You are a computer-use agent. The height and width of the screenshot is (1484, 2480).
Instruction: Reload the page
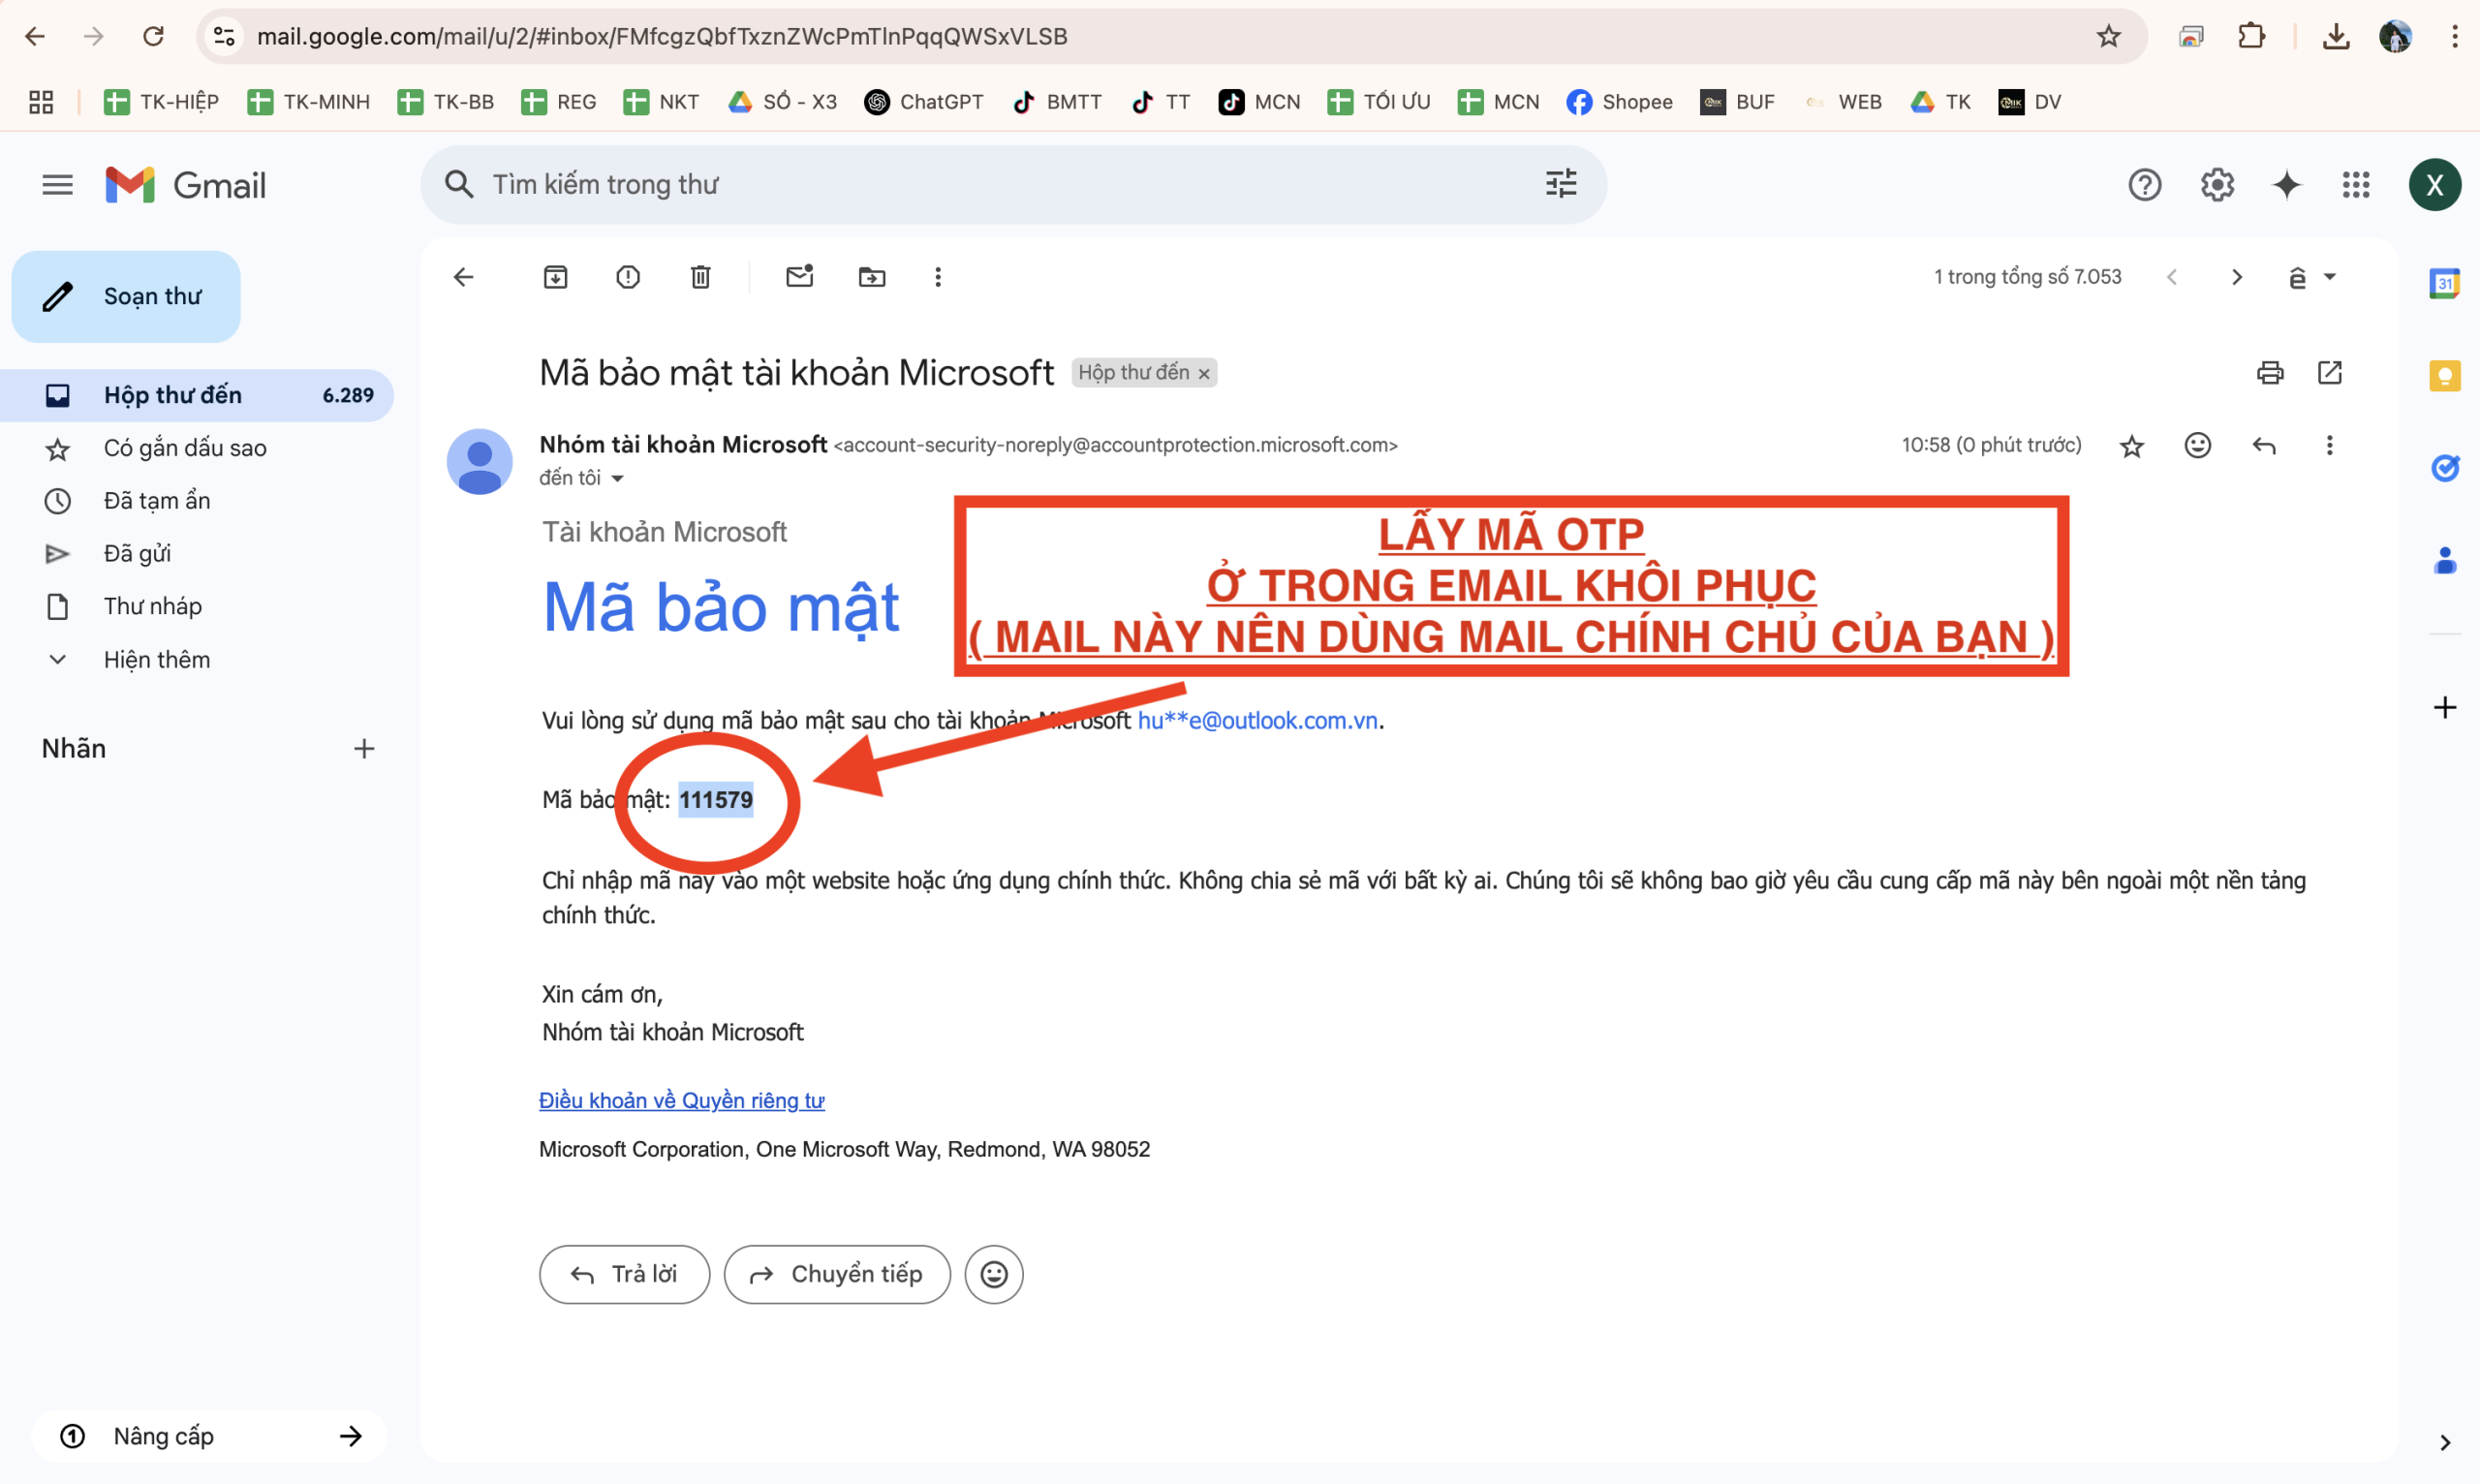coord(153,37)
